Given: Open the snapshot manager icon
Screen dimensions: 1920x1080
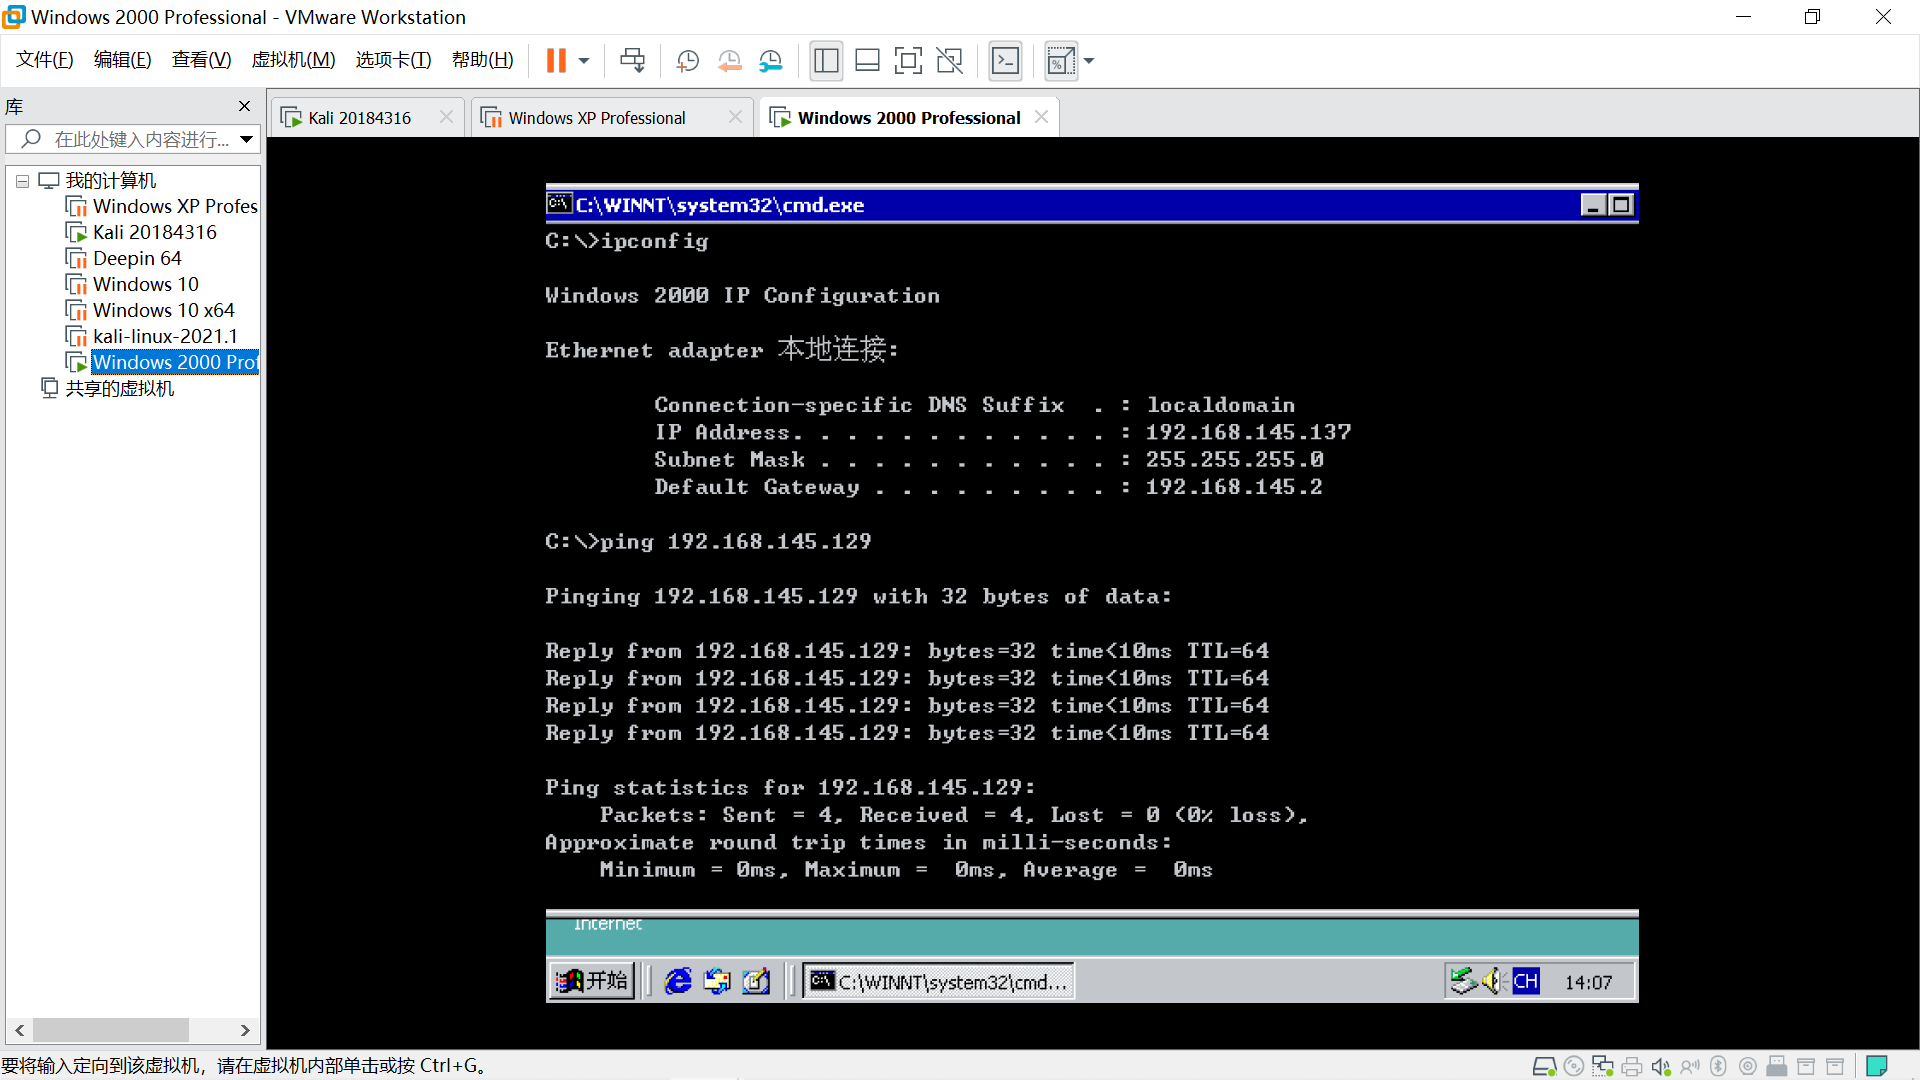Looking at the screenshot, I should click(x=770, y=61).
